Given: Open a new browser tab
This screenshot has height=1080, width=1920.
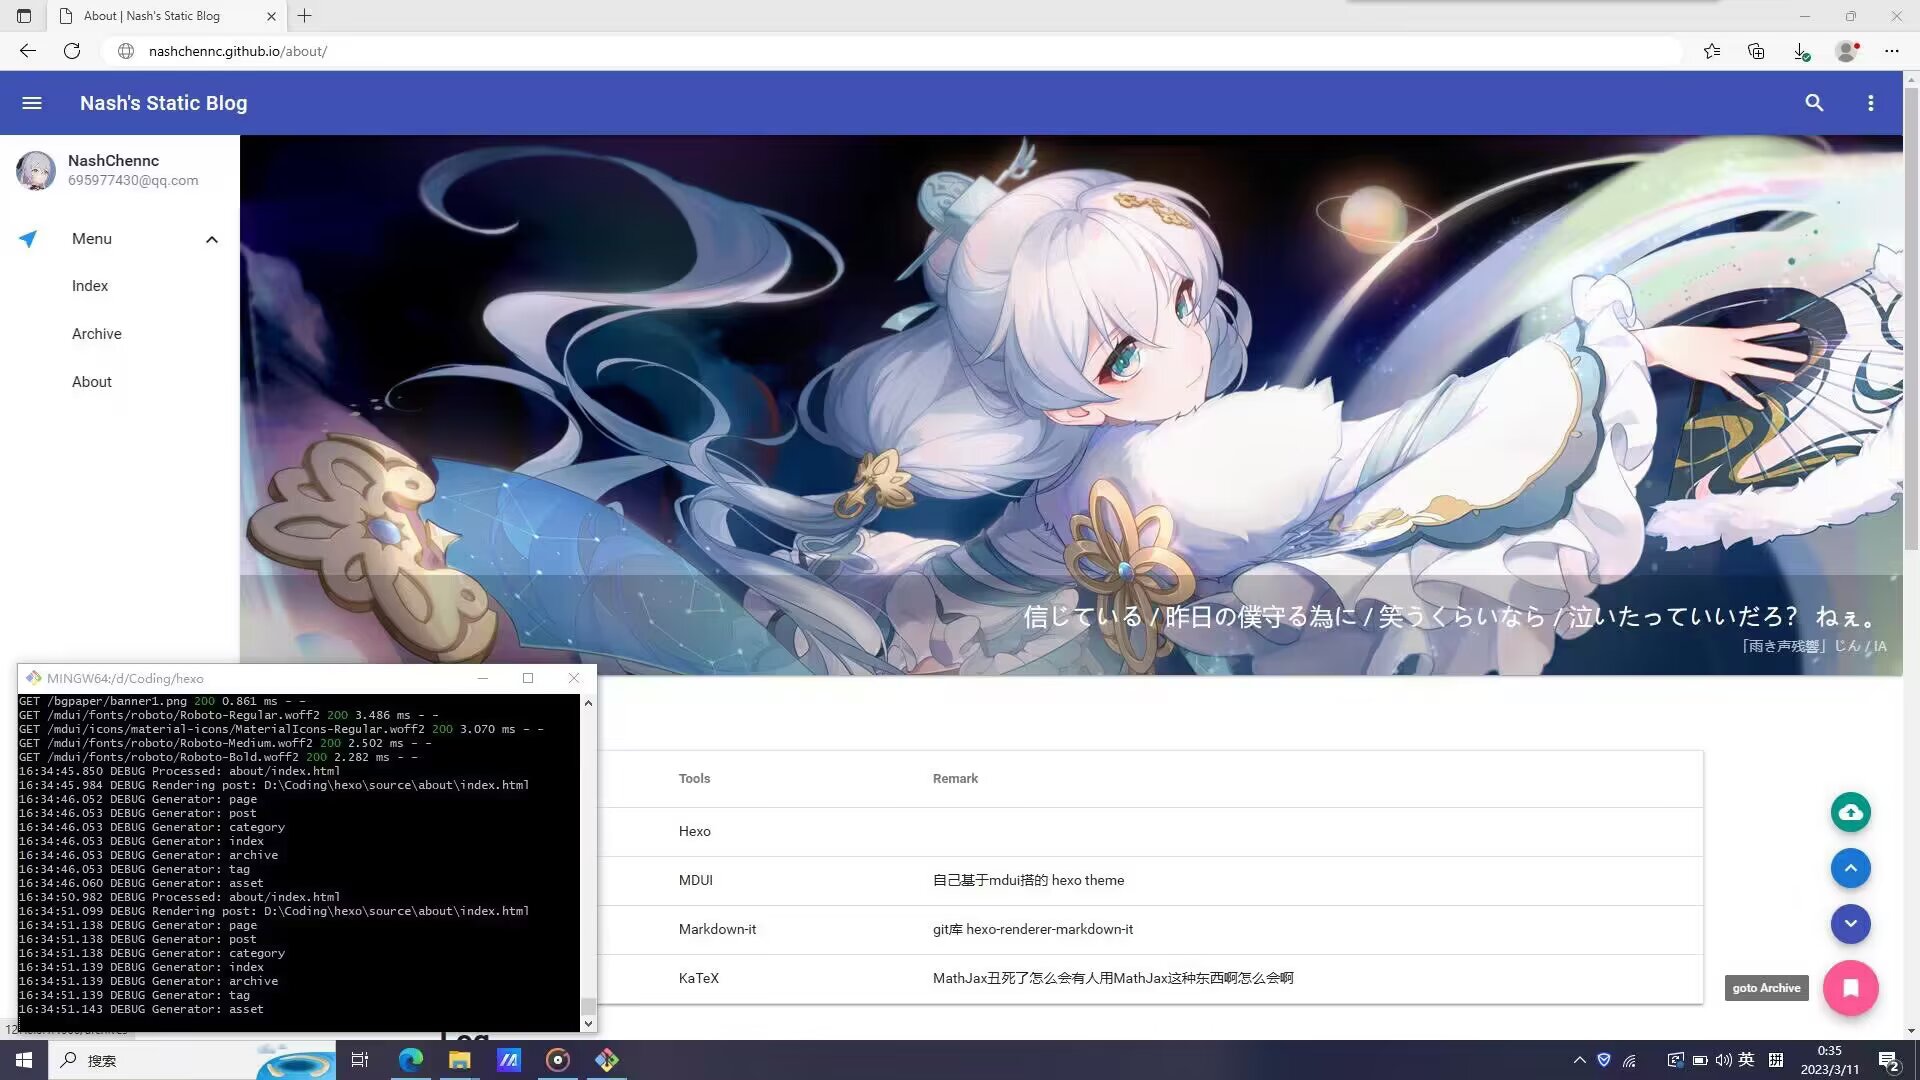Looking at the screenshot, I should (305, 16).
